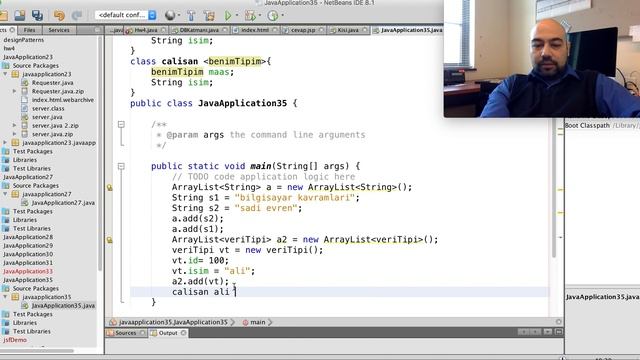Switch to the Files tab
The width and height of the screenshot is (640, 360).
[29, 30]
